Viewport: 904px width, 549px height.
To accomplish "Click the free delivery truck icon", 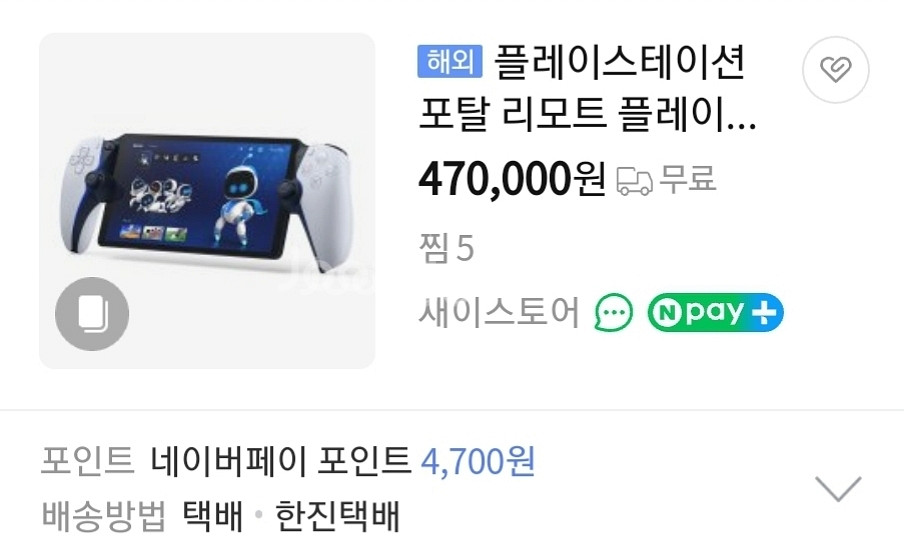I will point(635,181).
